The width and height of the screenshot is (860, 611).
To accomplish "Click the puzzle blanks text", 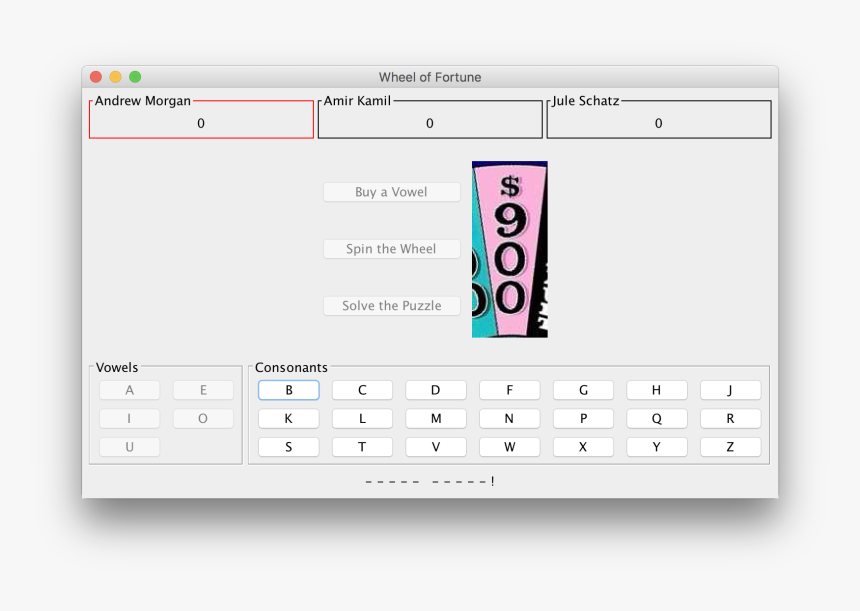I will tap(429, 482).
